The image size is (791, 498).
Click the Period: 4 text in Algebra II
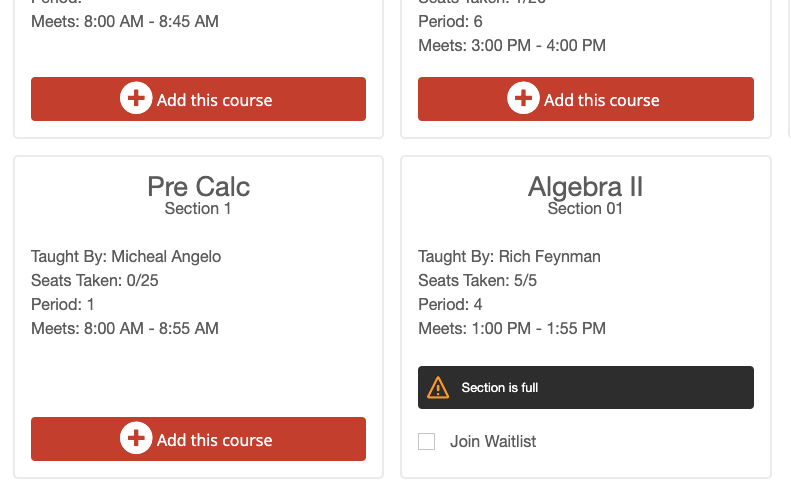coord(450,304)
